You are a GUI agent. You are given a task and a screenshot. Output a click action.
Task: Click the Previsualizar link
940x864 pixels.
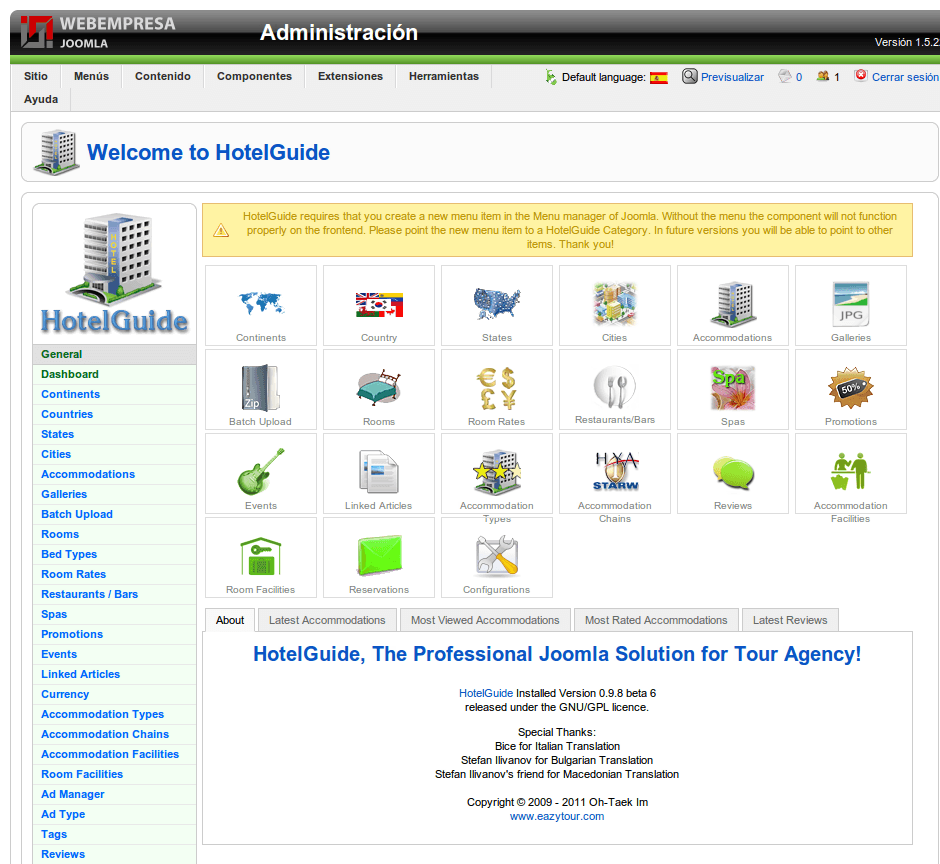[x=732, y=77]
